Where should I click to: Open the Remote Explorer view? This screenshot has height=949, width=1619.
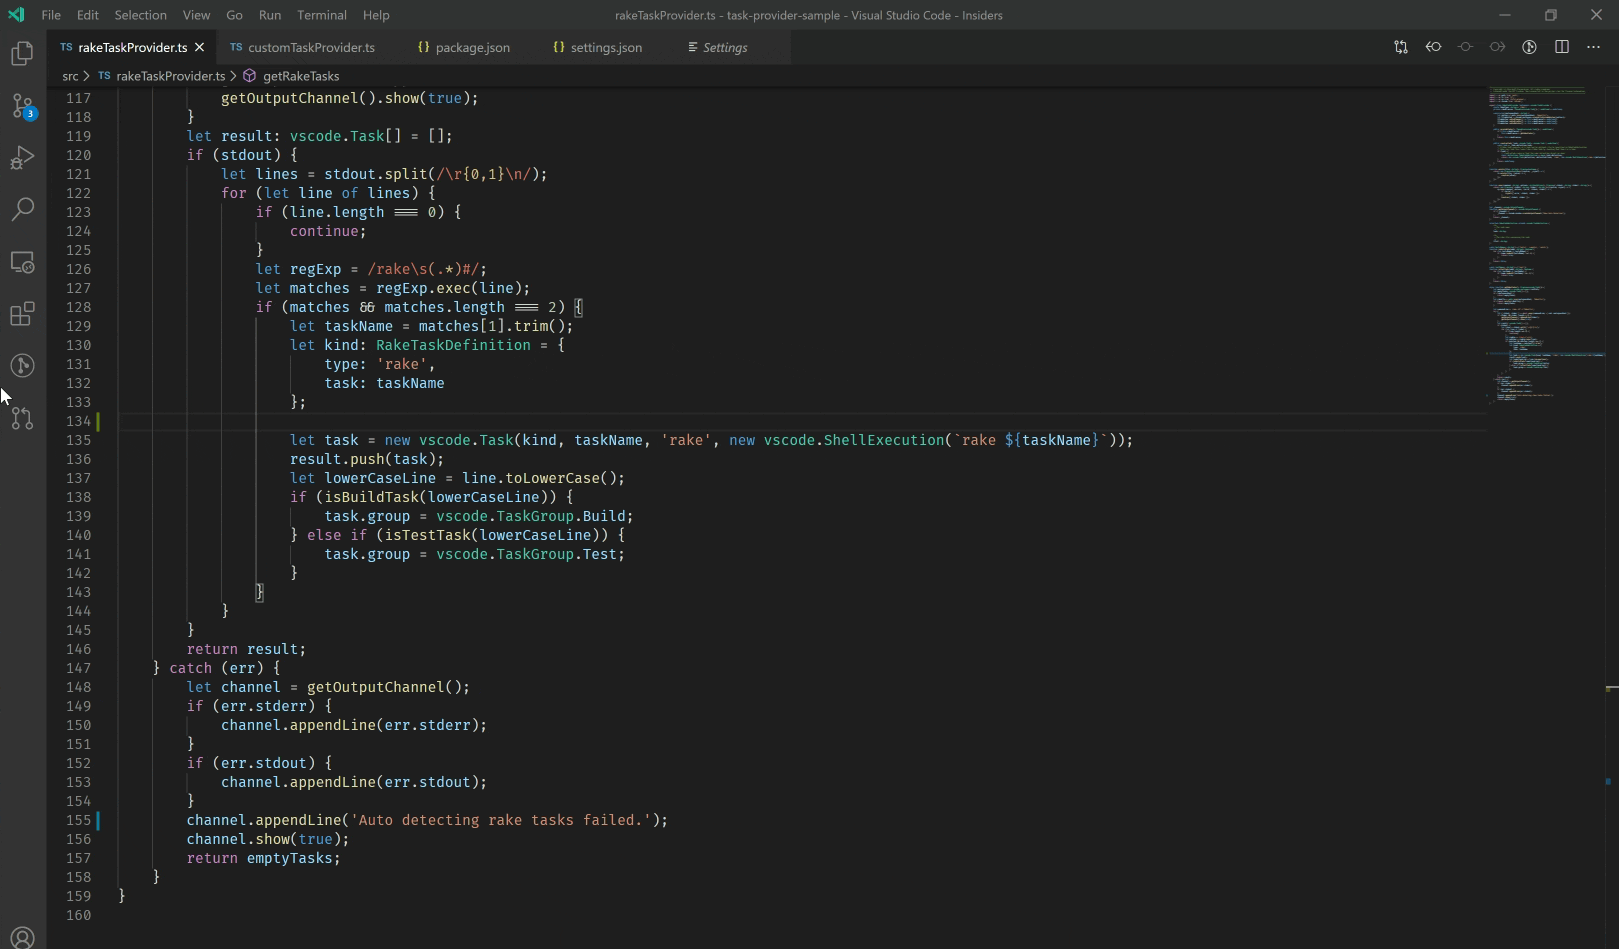(22, 262)
